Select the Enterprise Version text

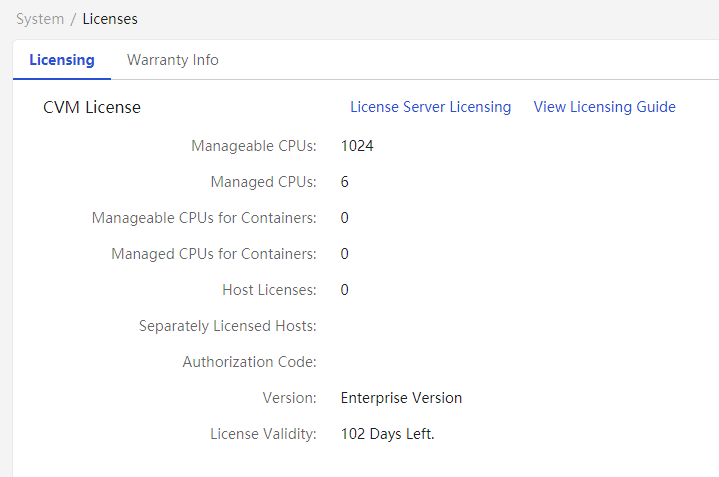click(401, 398)
